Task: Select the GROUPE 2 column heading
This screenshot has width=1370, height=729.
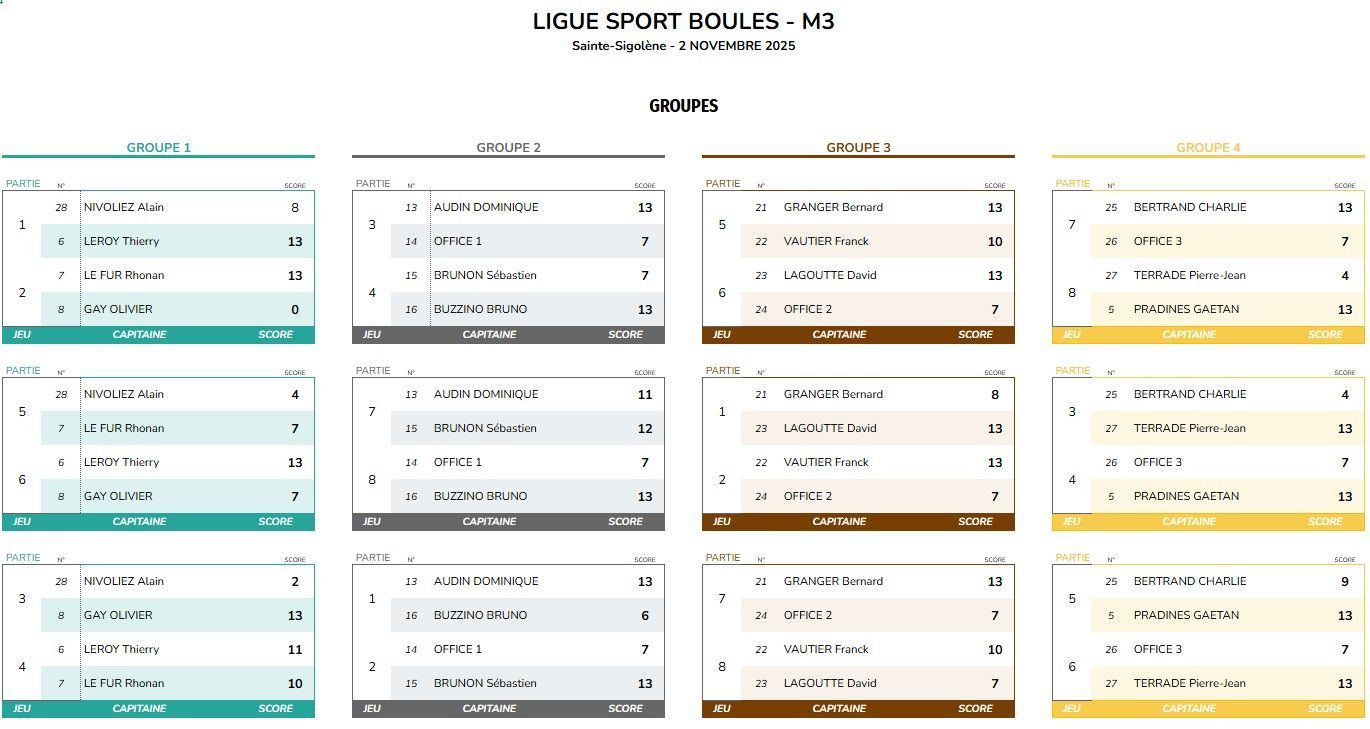Action: (508, 148)
